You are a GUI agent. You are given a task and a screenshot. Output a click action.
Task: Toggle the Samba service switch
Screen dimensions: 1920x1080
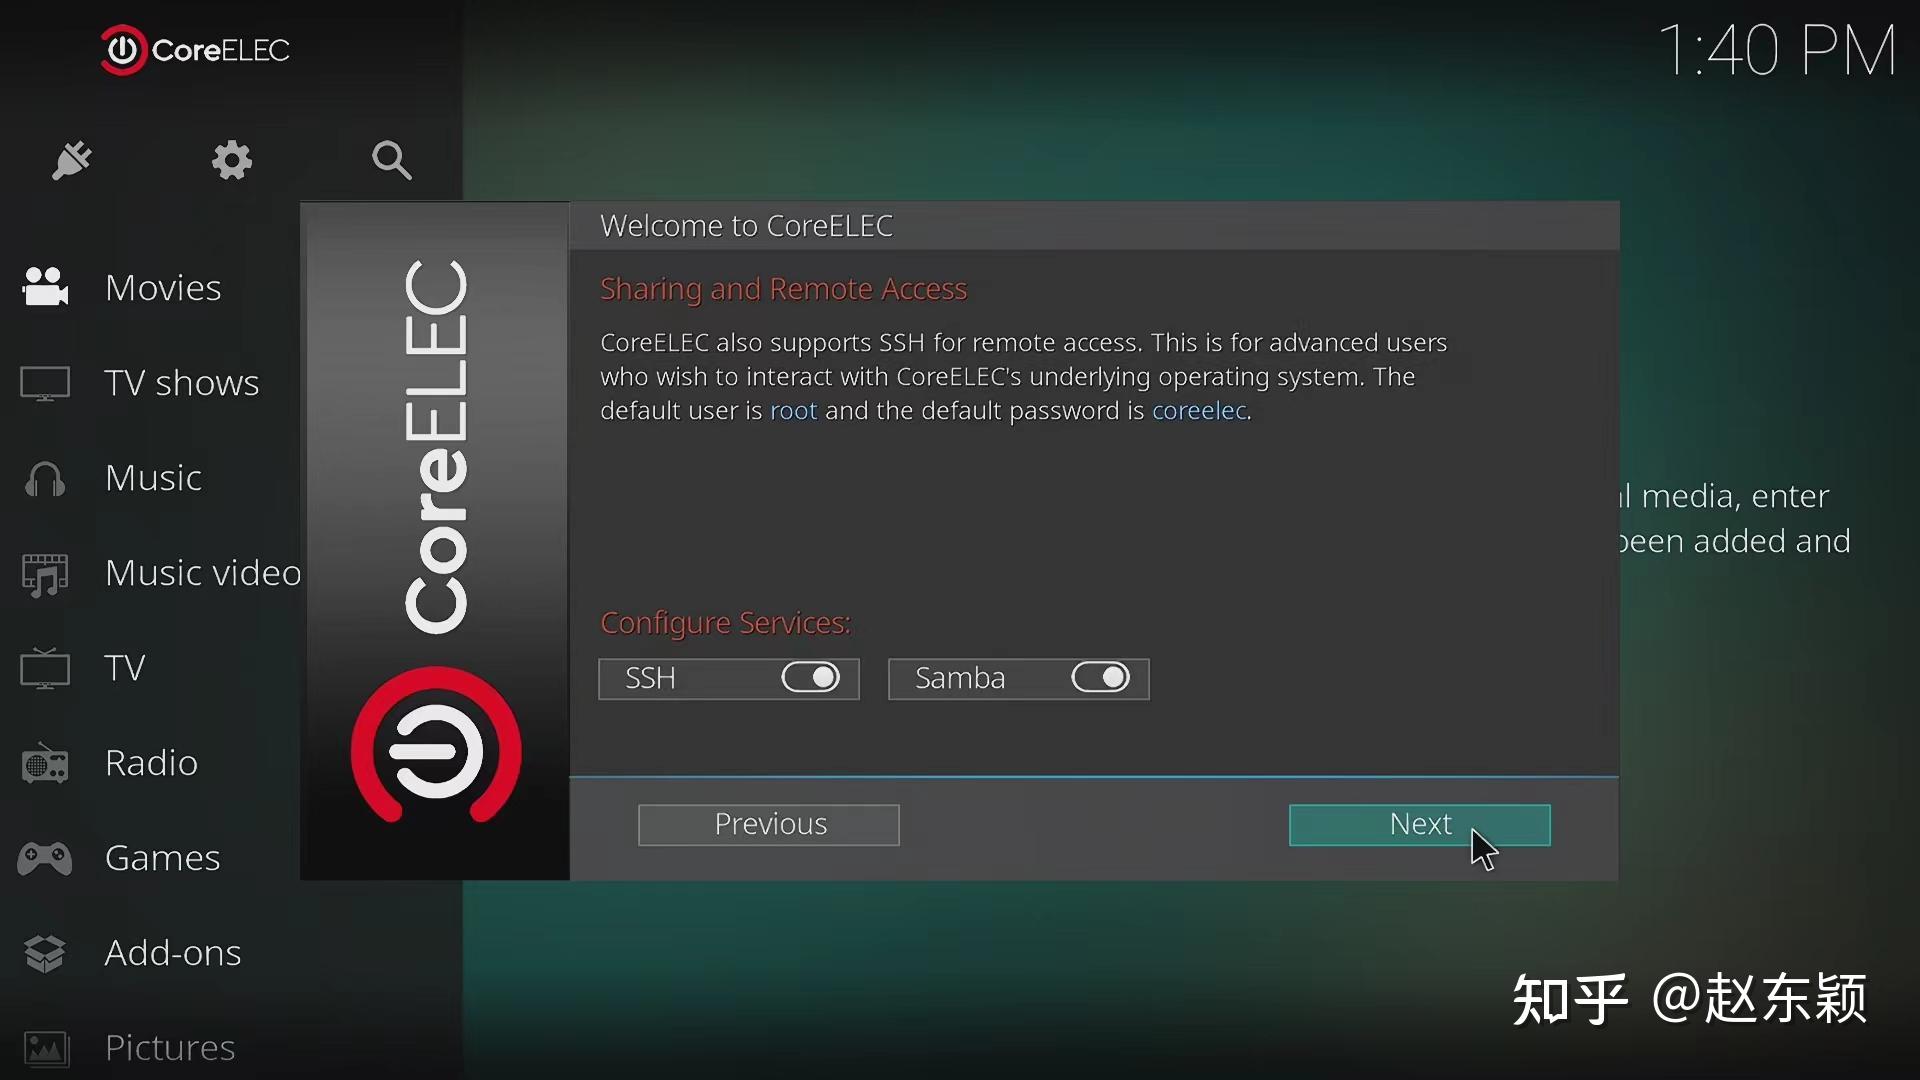[x=1100, y=678]
